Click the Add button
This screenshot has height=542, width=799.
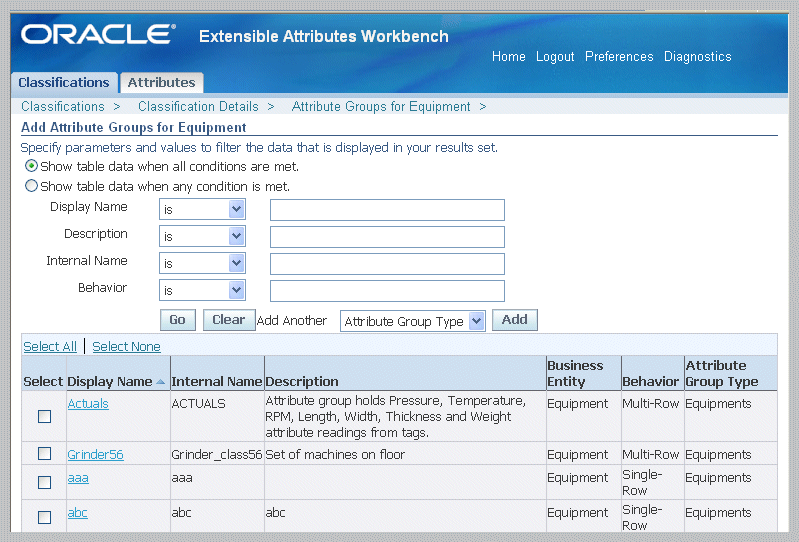[515, 320]
